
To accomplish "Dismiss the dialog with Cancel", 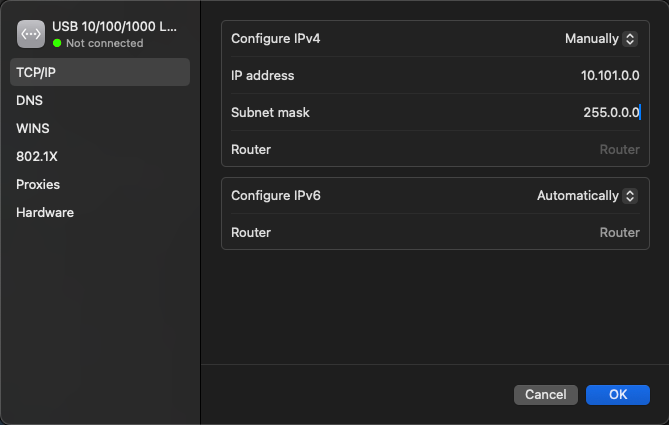I will click(546, 395).
